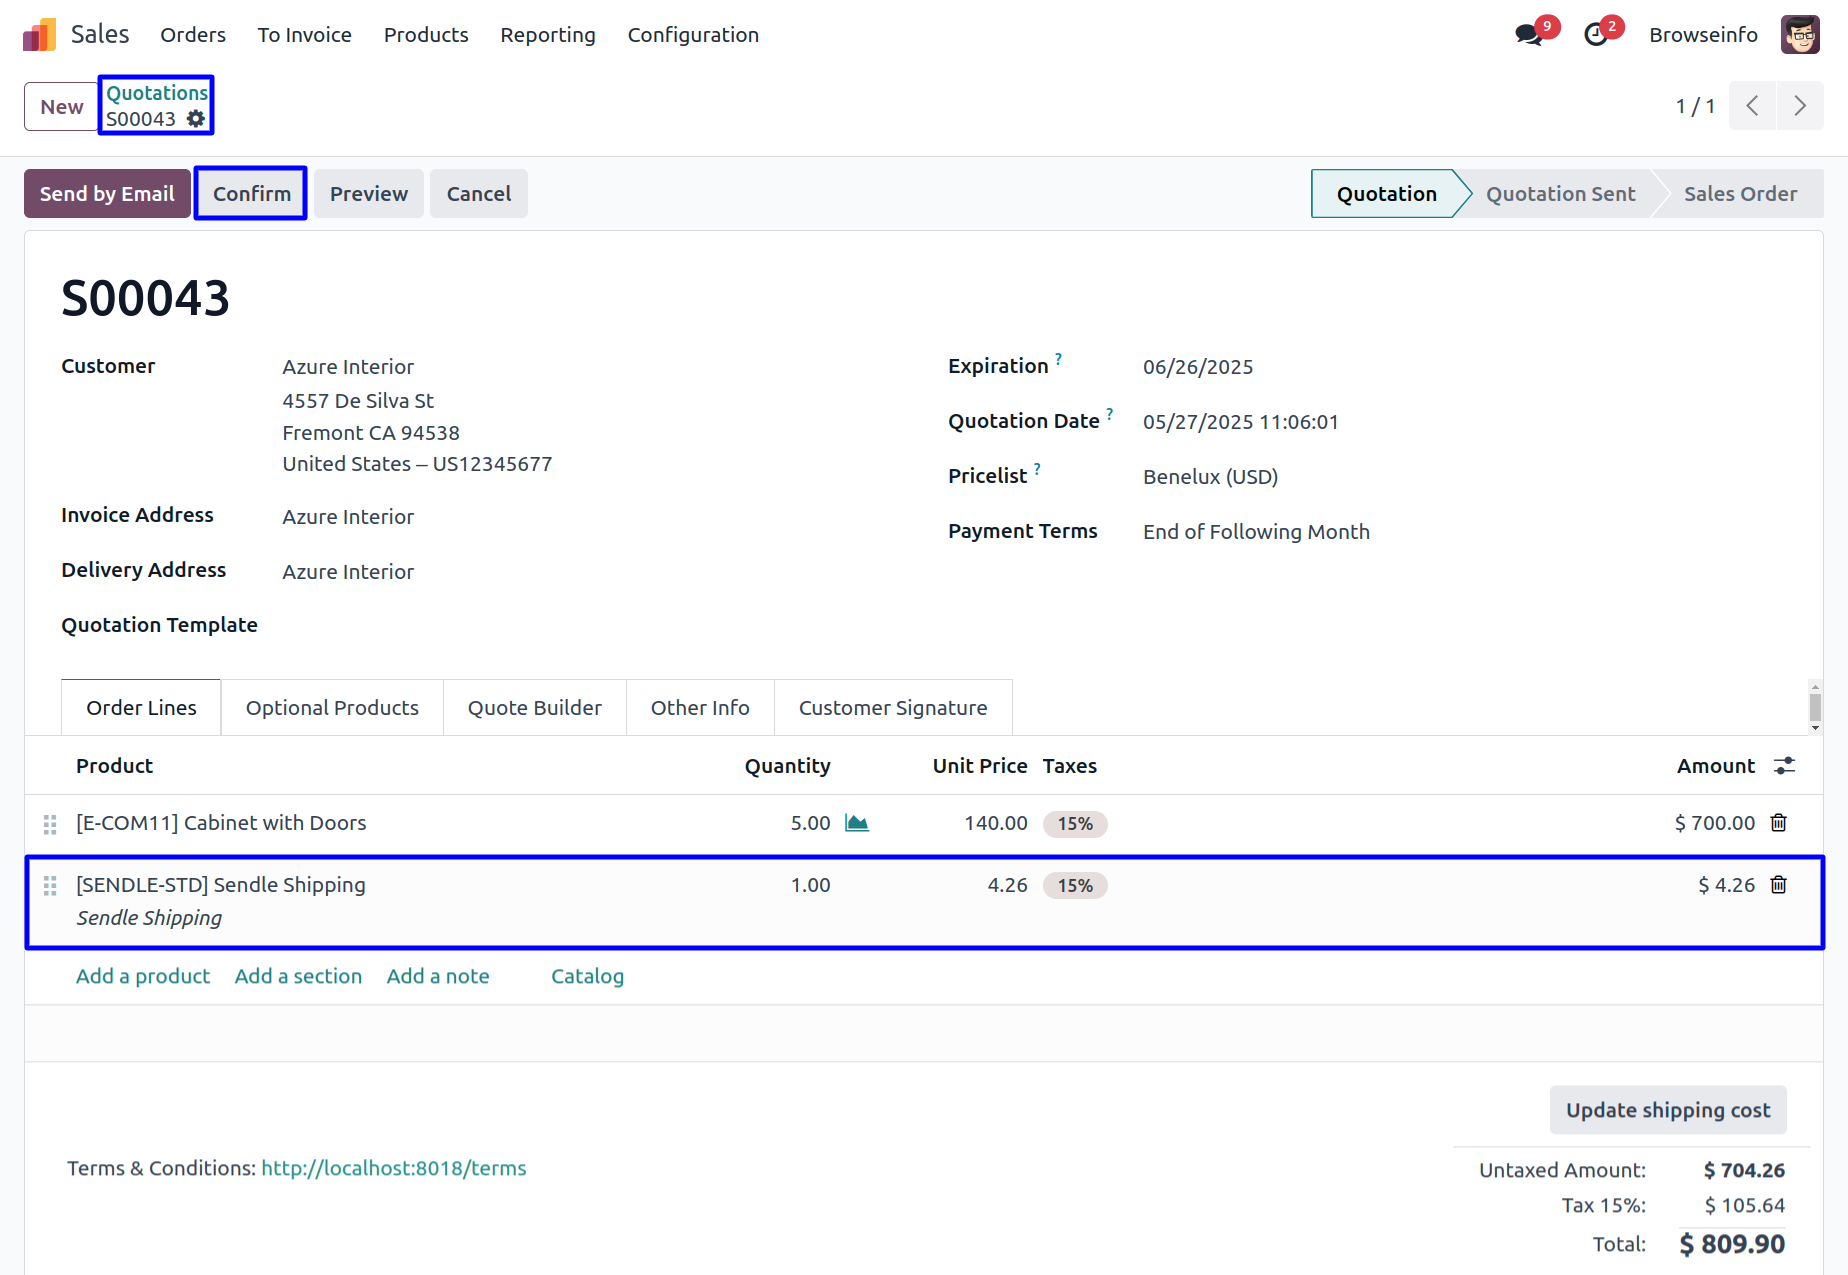The height and width of the screenshot is (1275, 1848).
Task: Click the order lines vertical scrollbar
Action: pyautogui.click(x=1815, y=707)
